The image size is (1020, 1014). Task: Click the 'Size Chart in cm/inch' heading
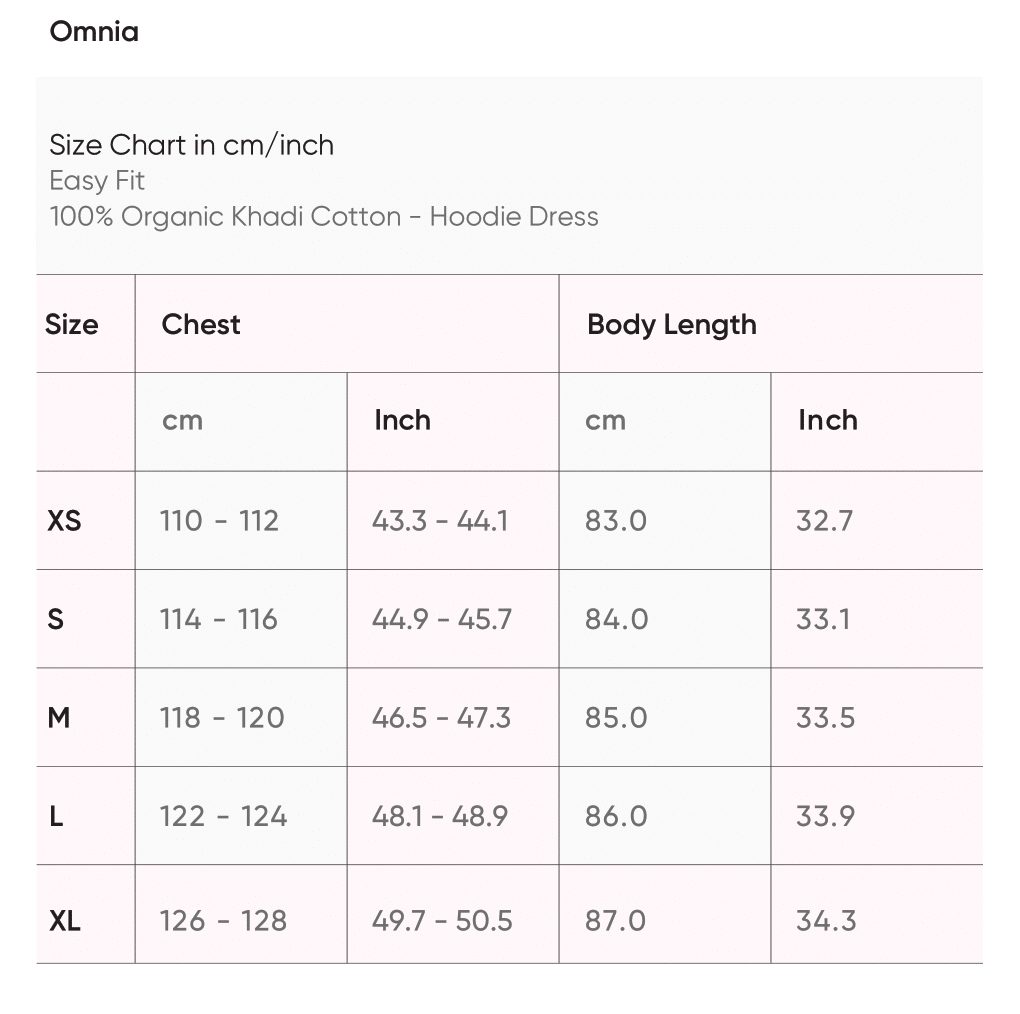(x=191, y=145)
